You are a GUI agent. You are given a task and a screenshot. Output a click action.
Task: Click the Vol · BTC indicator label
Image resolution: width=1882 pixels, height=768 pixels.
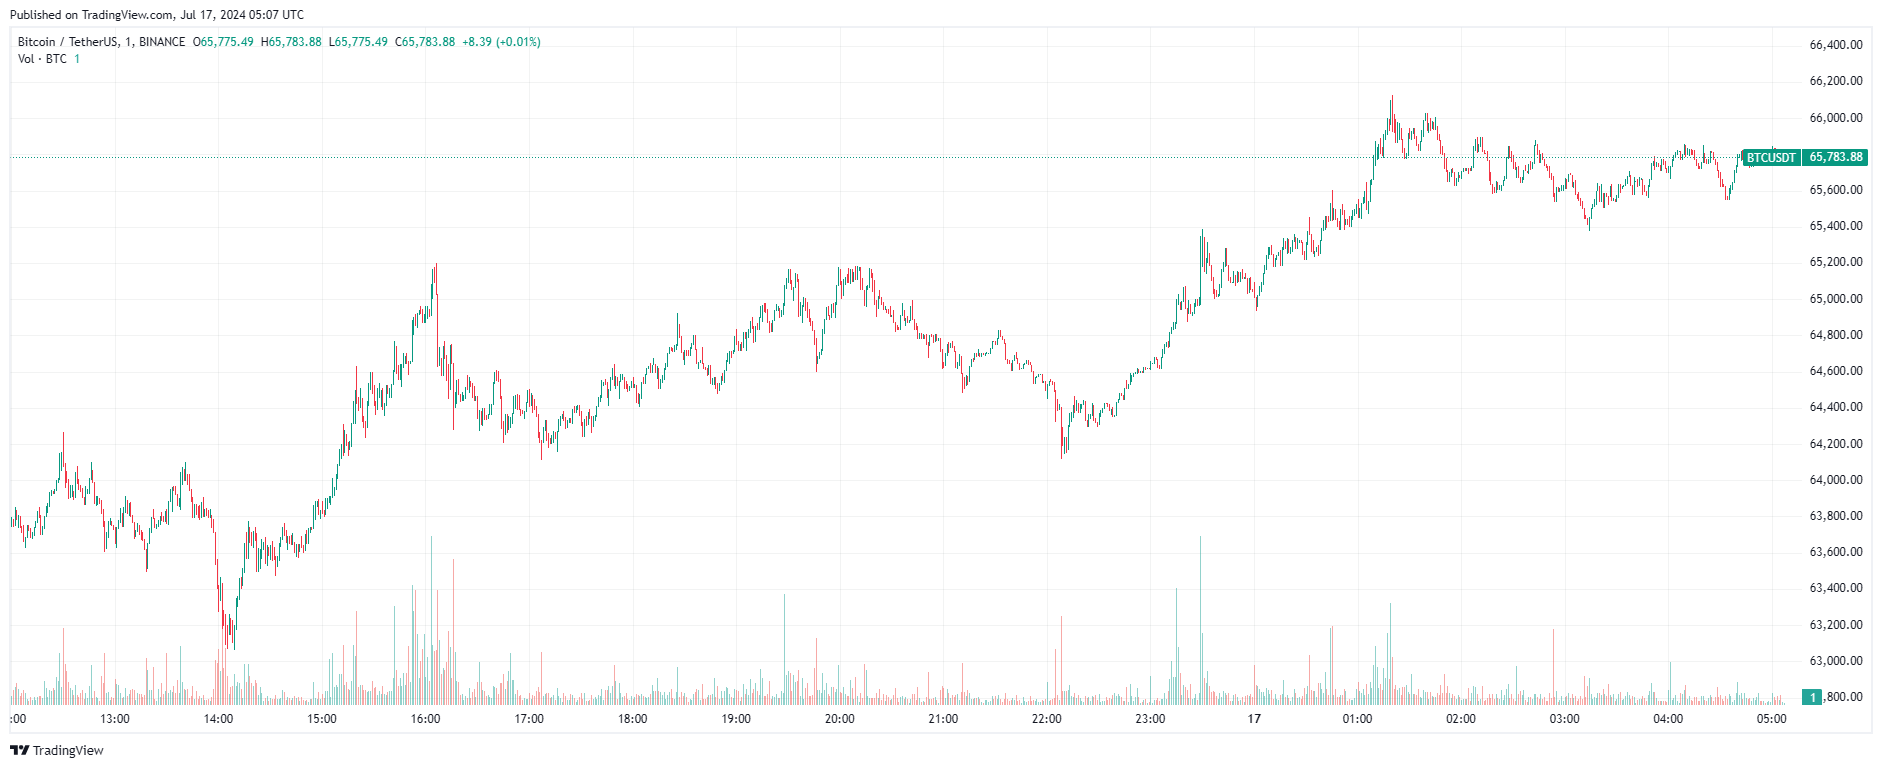tap(42, 59)
